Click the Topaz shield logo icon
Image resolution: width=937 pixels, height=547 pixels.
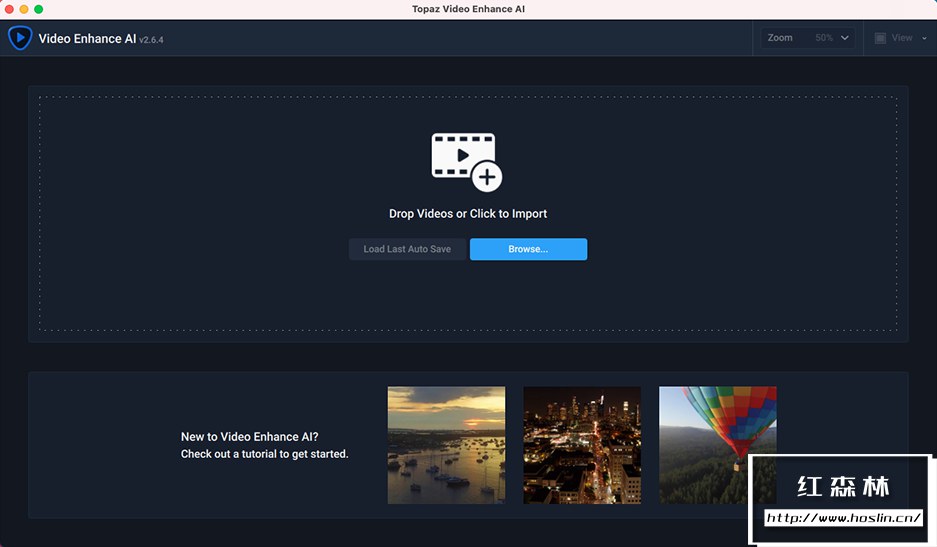pos(20,38)
